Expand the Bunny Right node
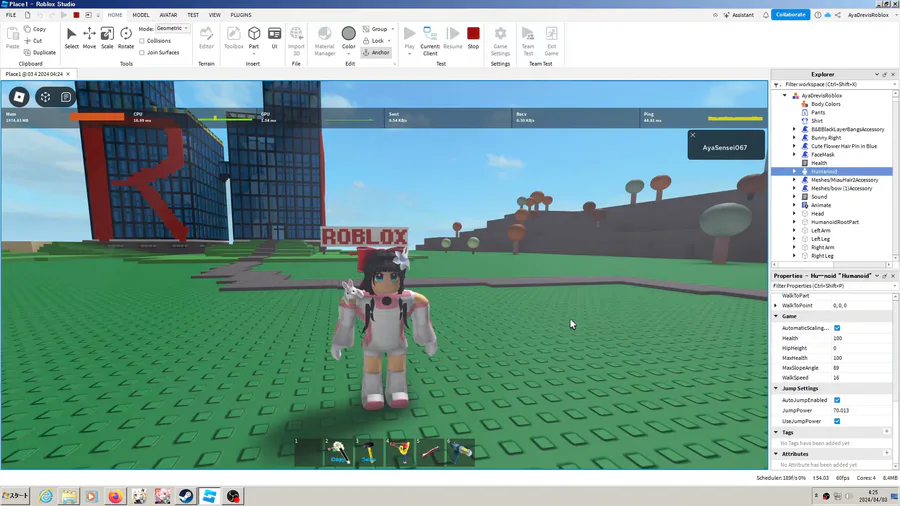Image resolution: width=900 pixels, height=506 pixels. 794,138
